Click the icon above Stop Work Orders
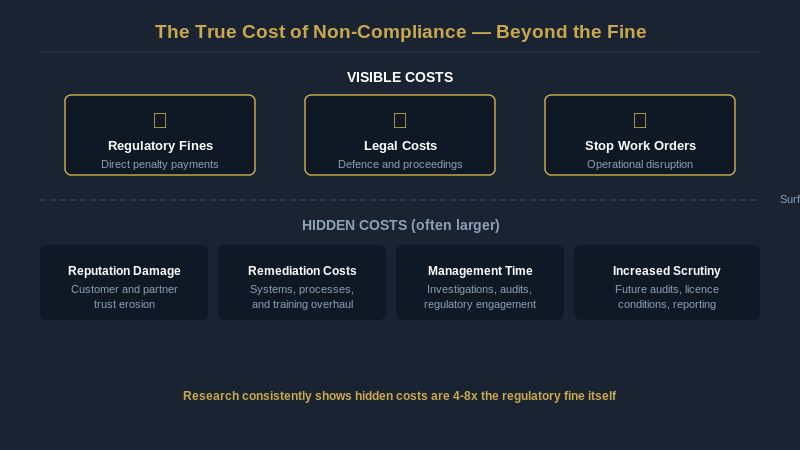Viewport: 800px width, 450px height. pyautogui.click(x=640, y=120)
